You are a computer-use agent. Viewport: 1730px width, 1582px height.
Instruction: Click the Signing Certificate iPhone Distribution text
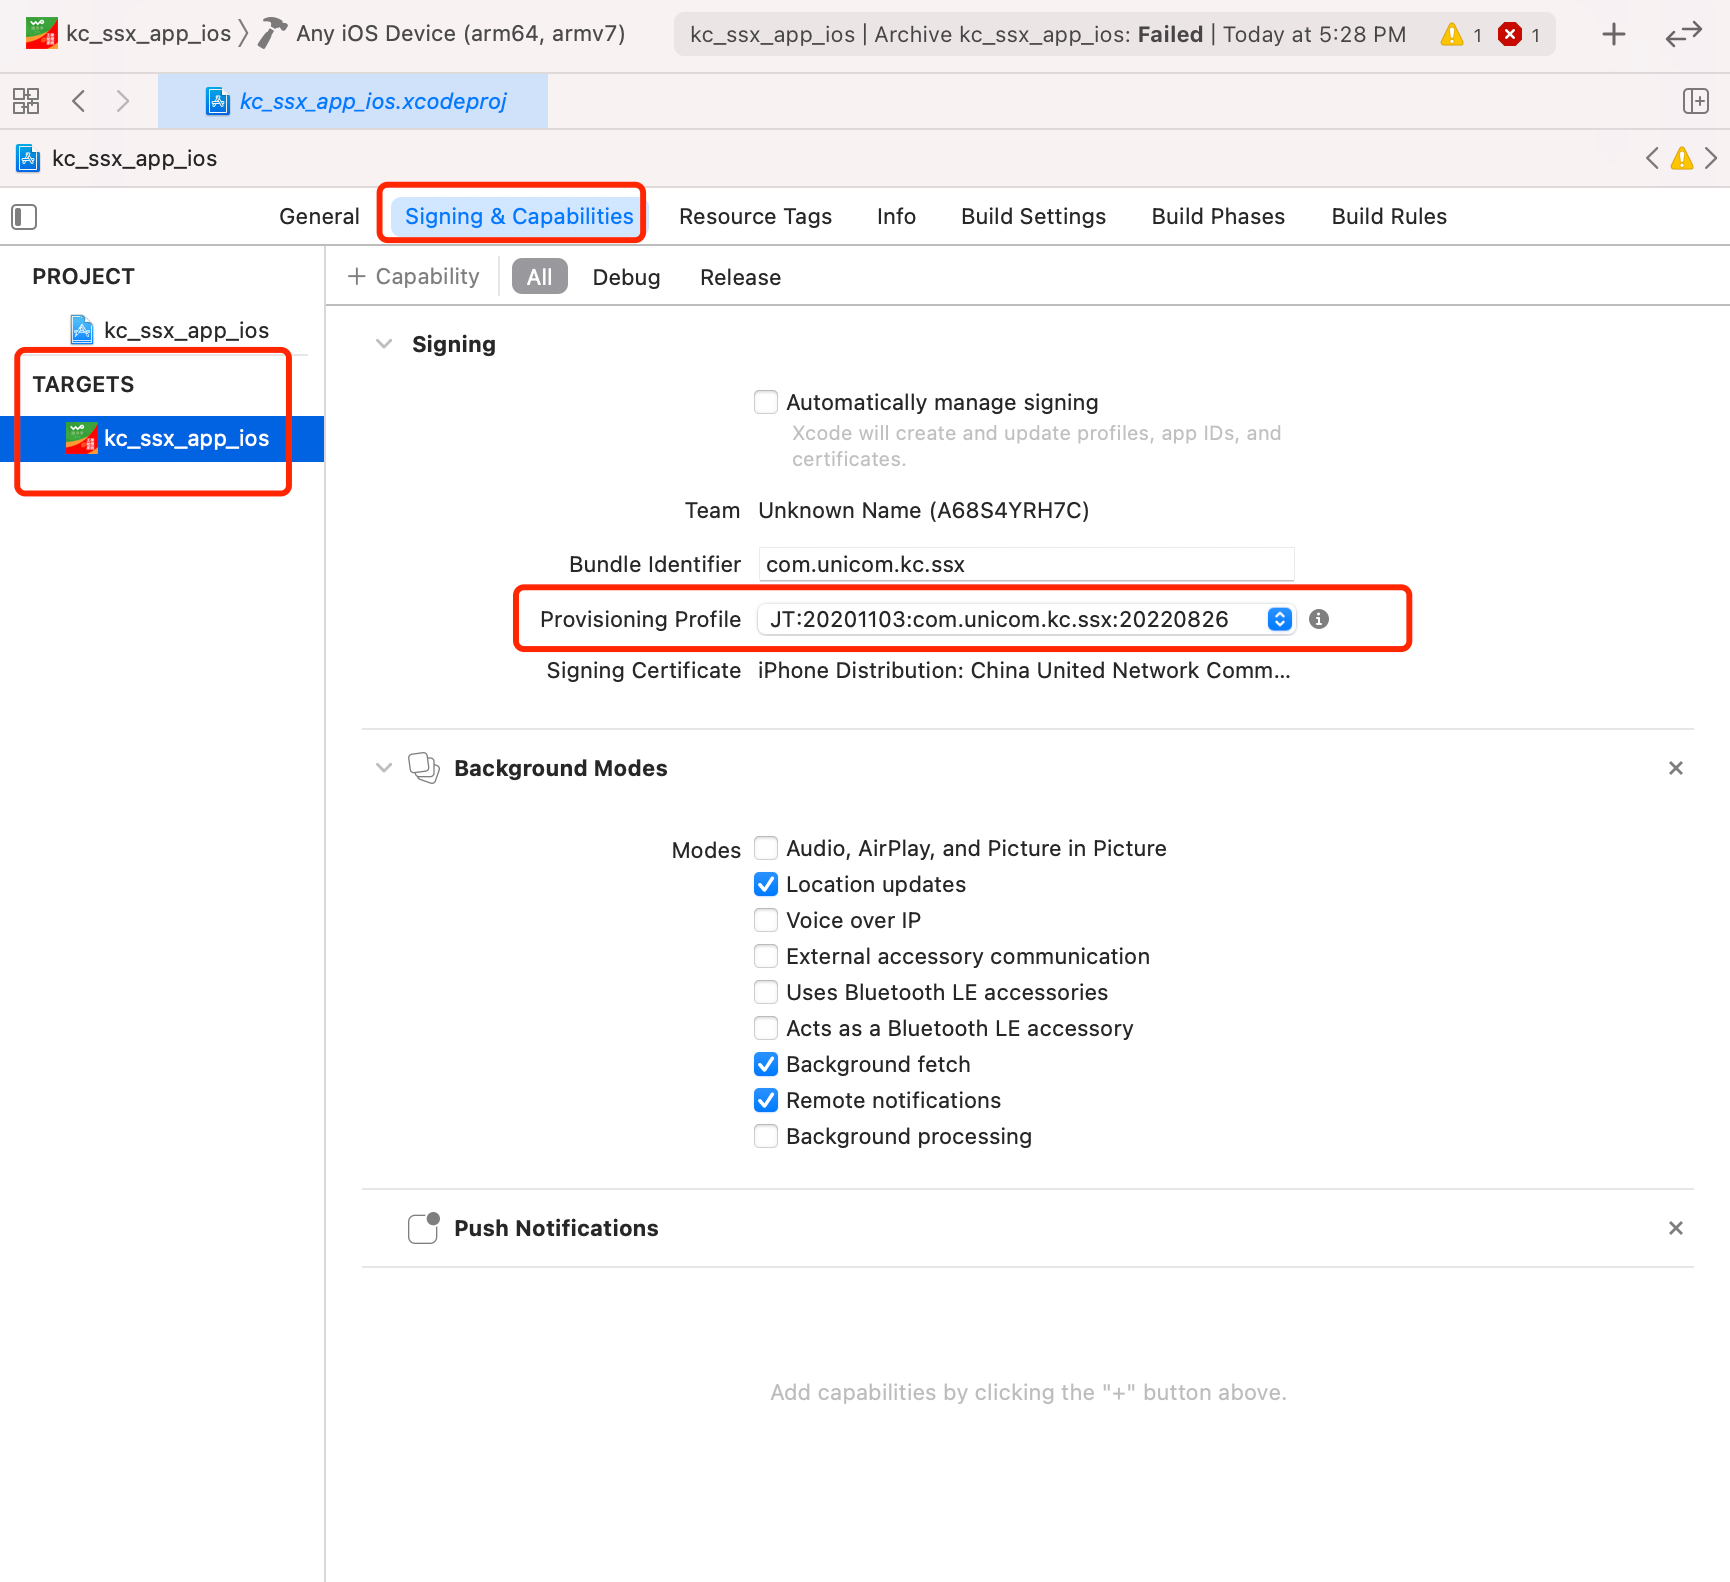[x=1024, y=671]
